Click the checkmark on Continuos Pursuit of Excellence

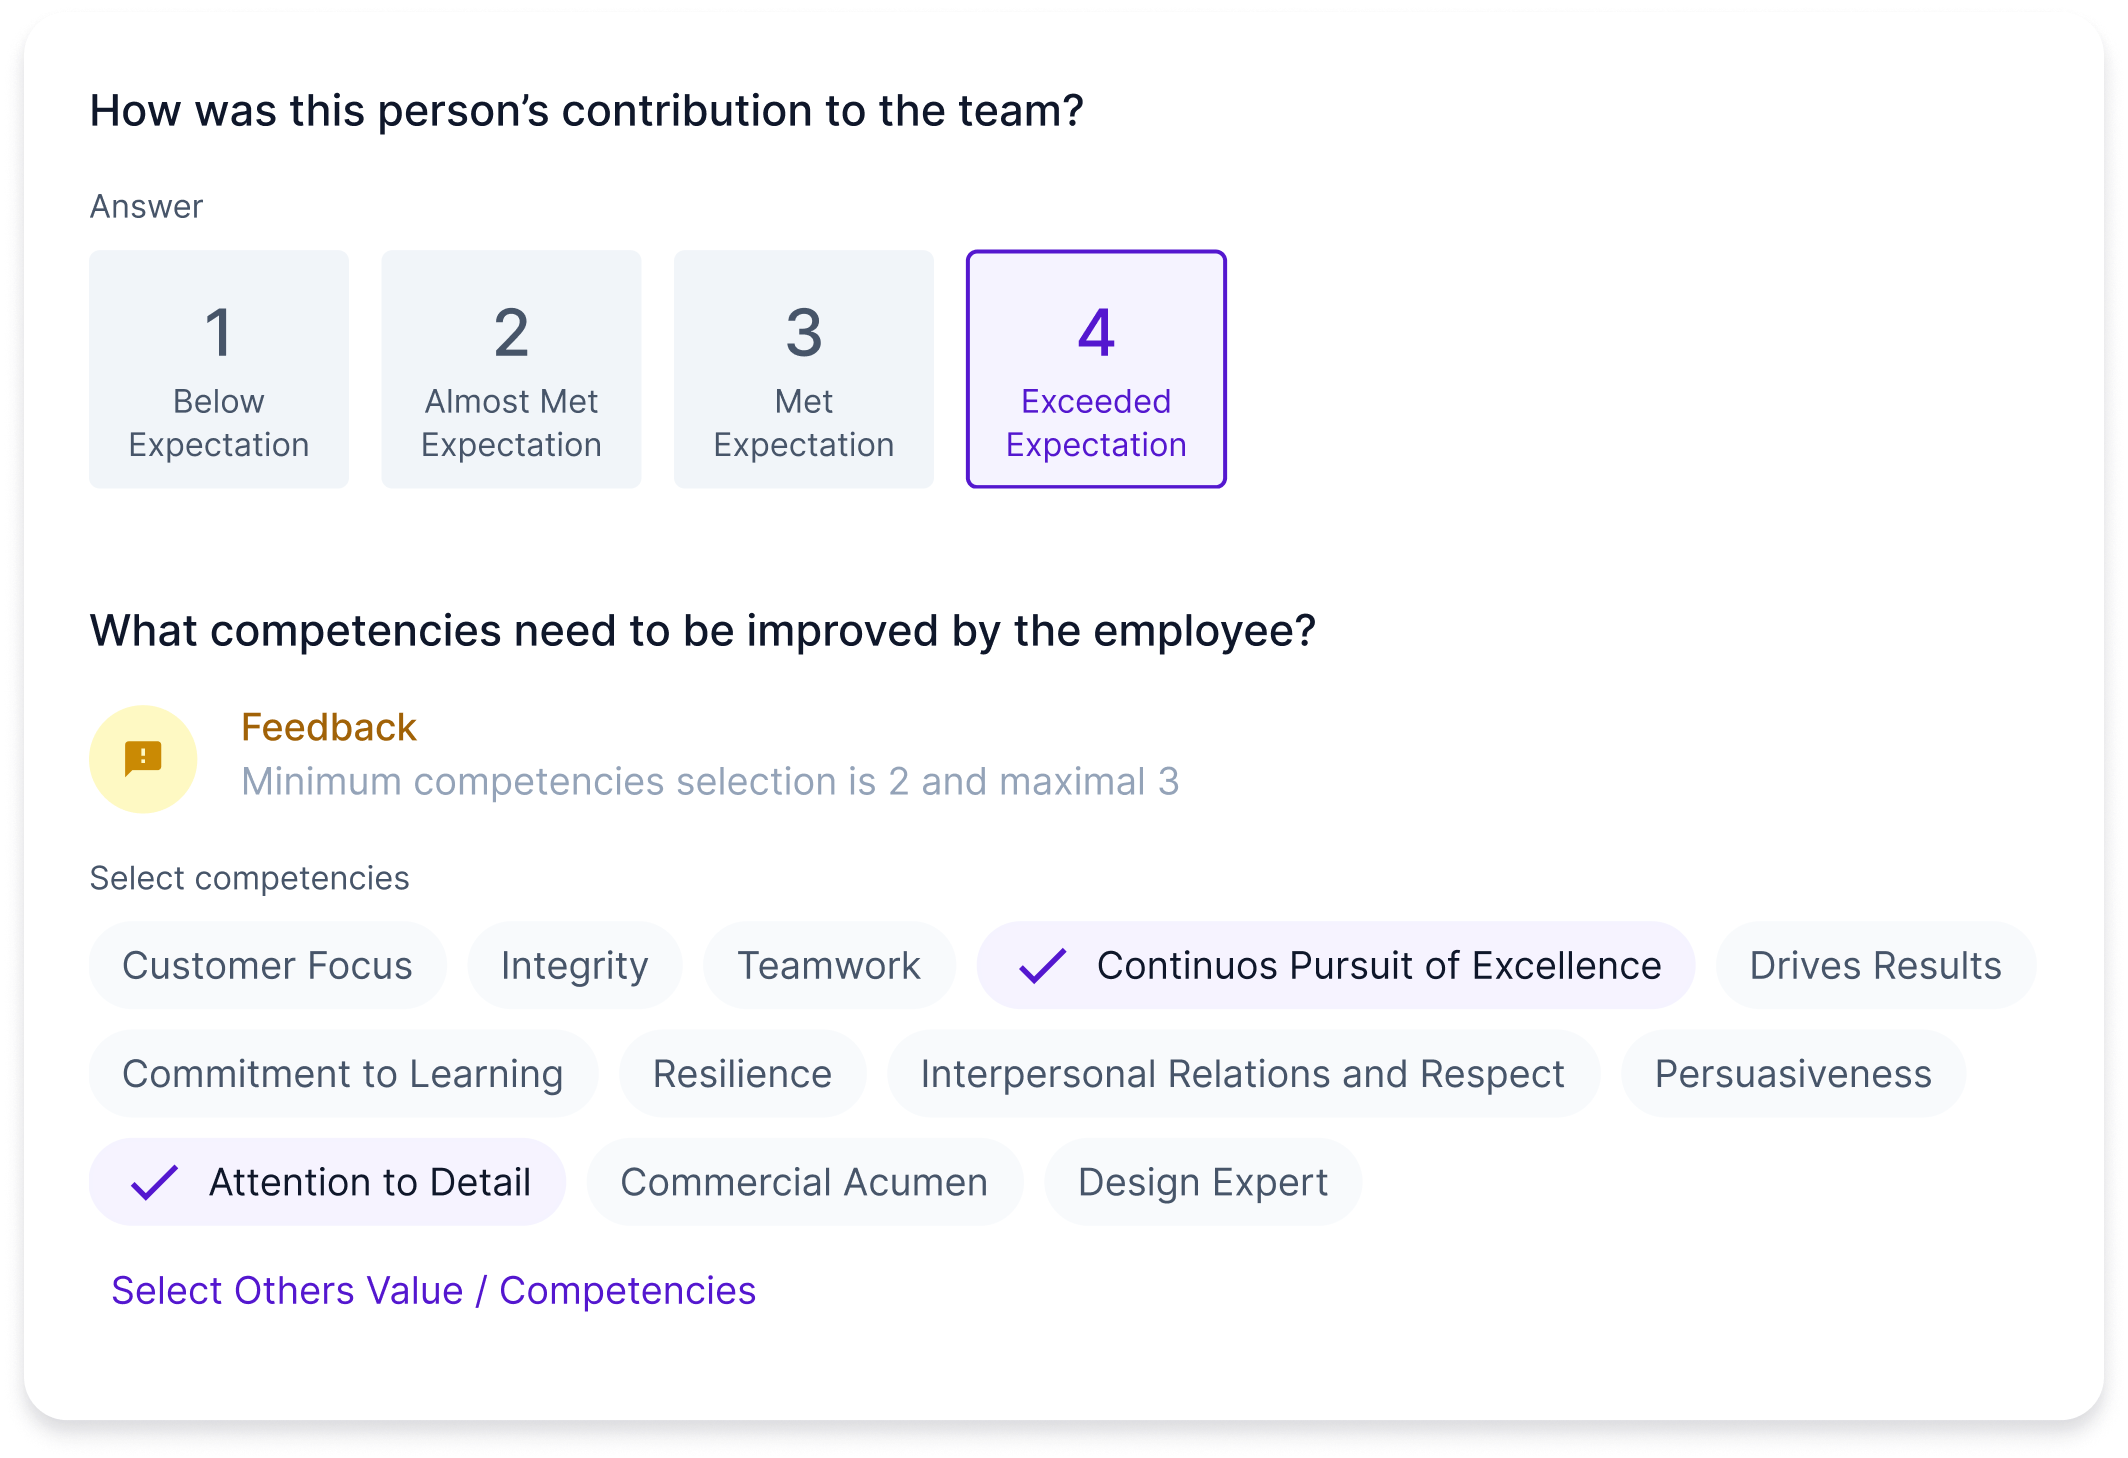[1041, 964]
